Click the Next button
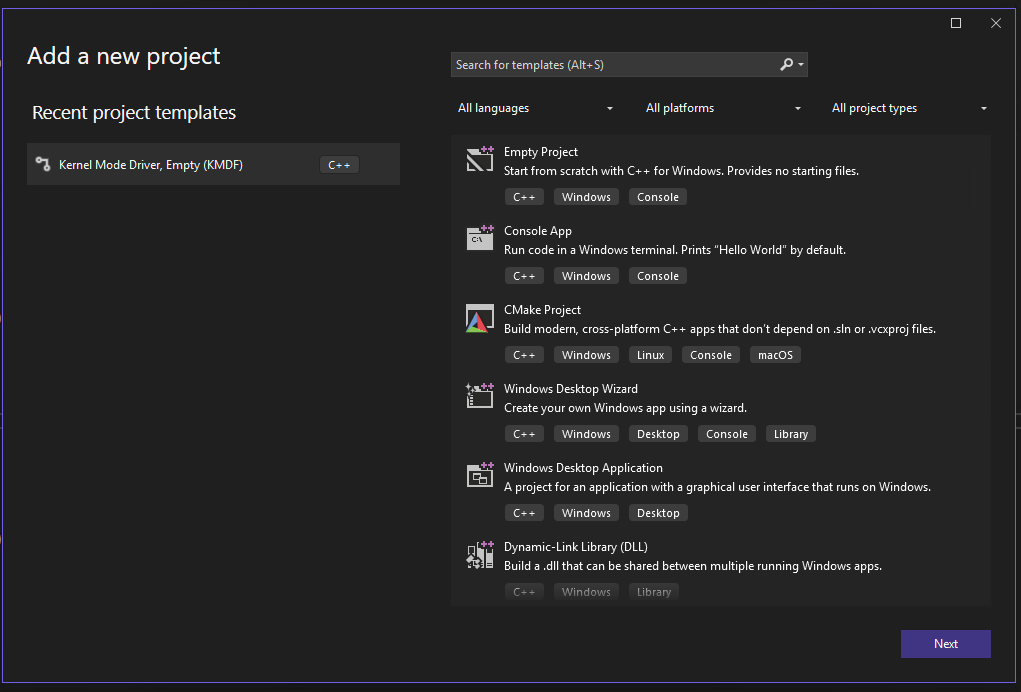 pos(945,643)
